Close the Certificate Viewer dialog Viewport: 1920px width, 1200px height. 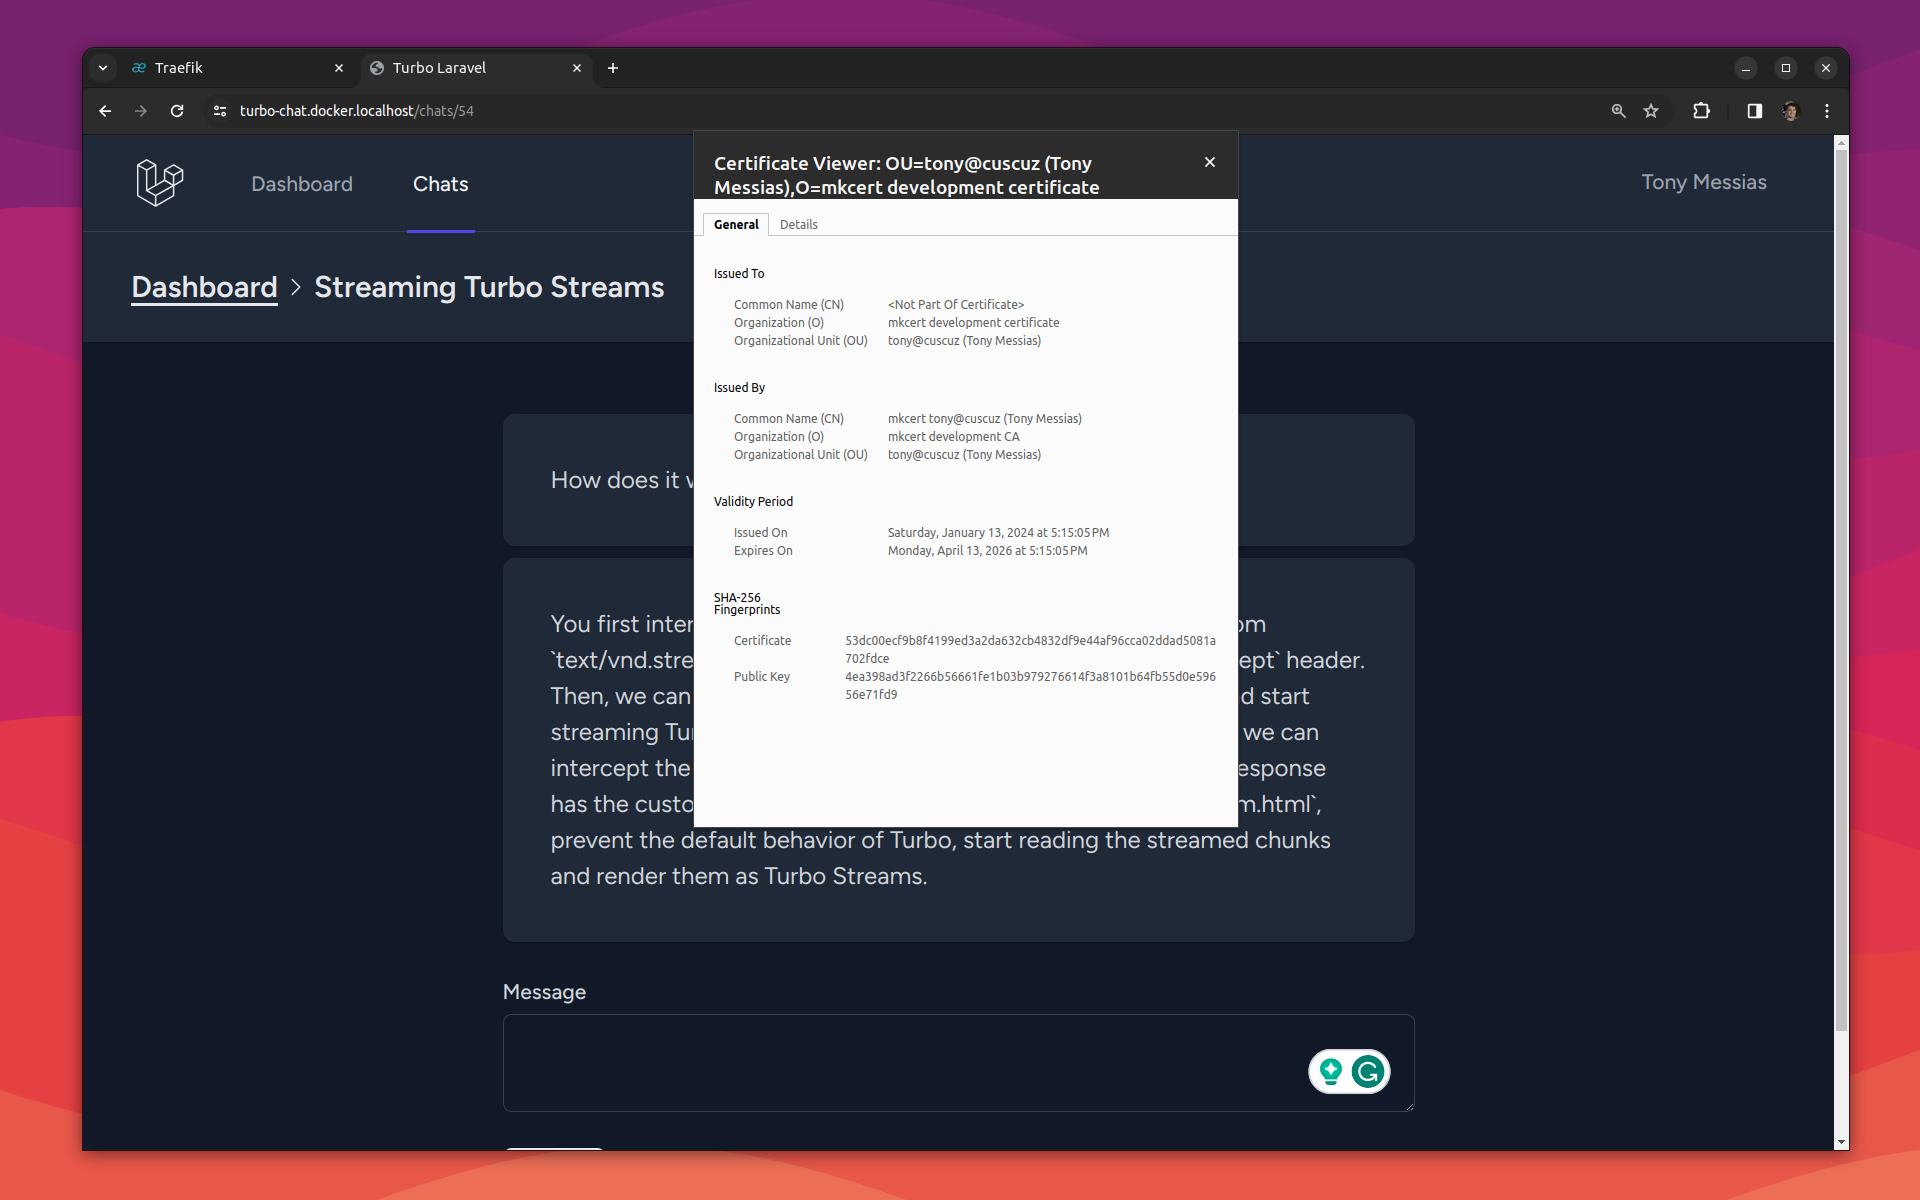coord(1210,162)
